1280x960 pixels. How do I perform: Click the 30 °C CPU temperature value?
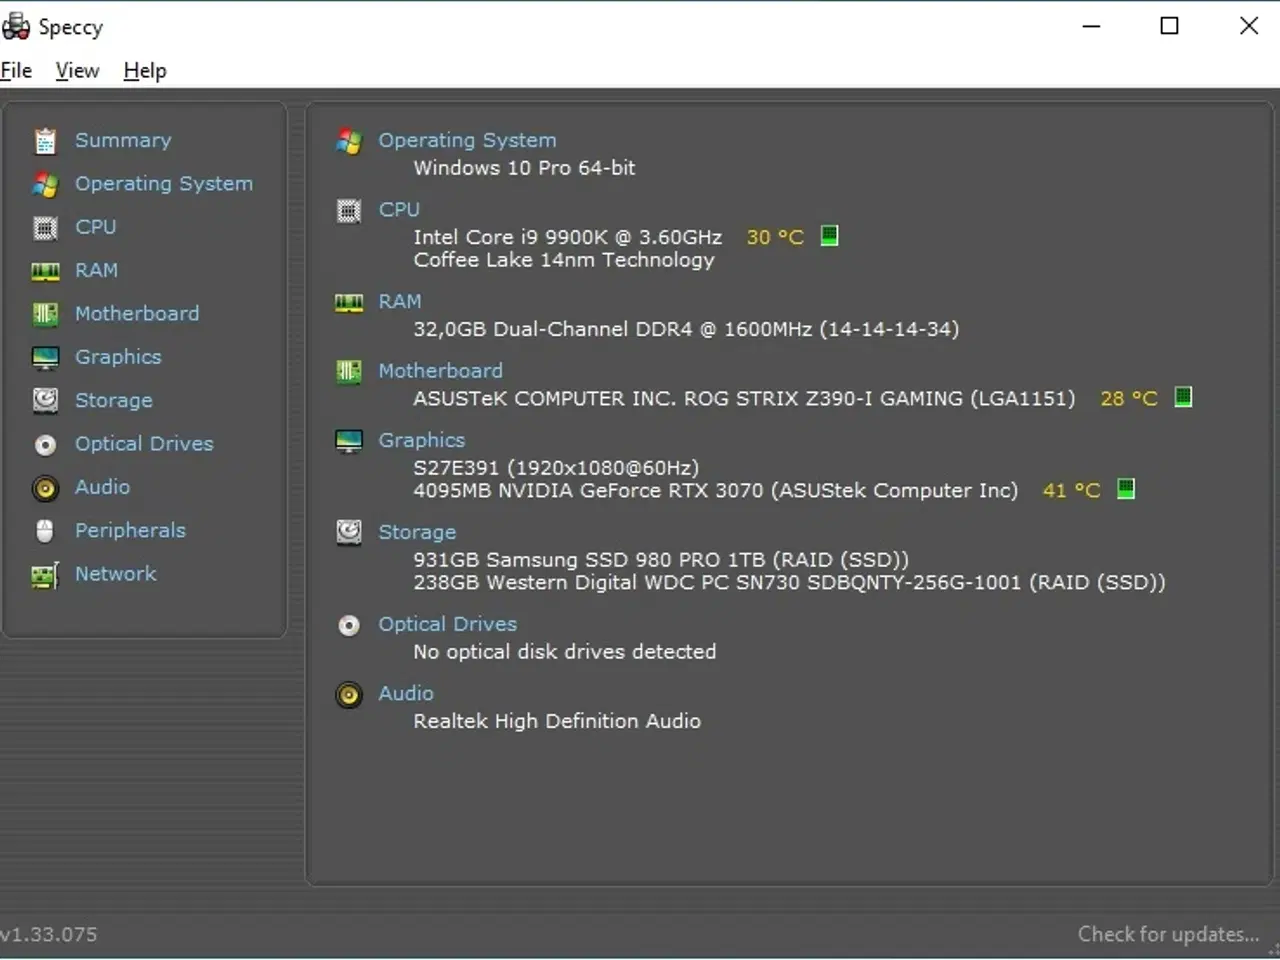[x=775, y=237]
